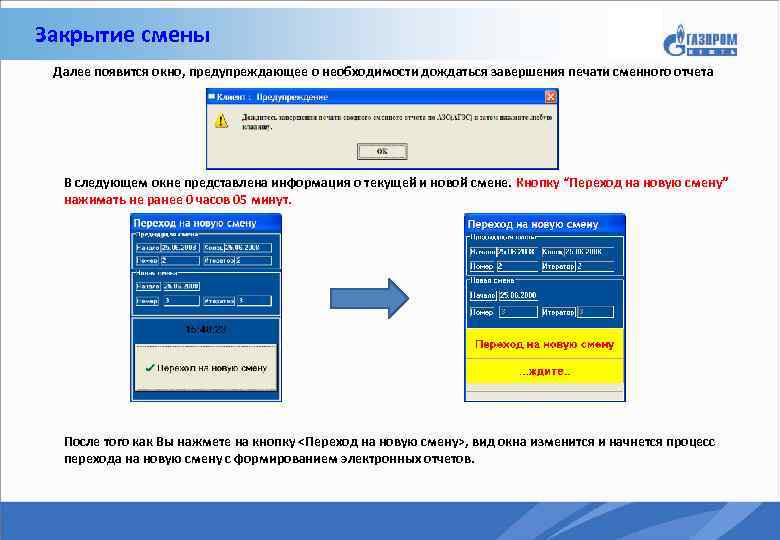Select previous shift Конец field in left window
Screen dimensions: 780x540
247,247
